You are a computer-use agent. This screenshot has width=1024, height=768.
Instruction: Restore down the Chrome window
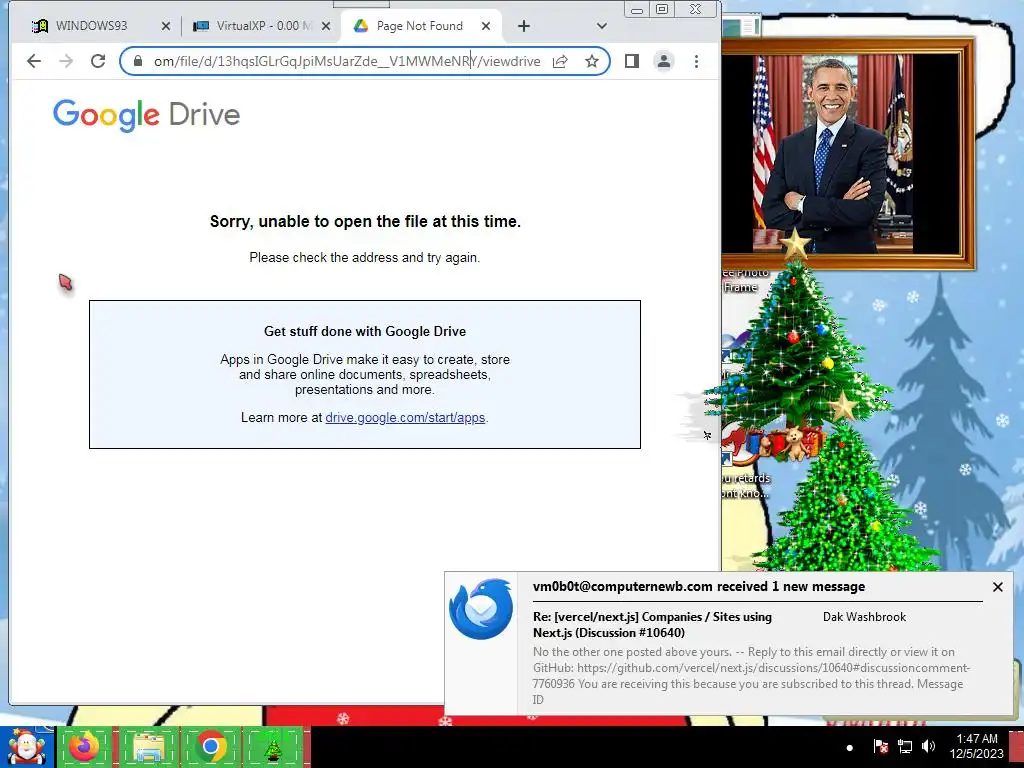(662, 9)
